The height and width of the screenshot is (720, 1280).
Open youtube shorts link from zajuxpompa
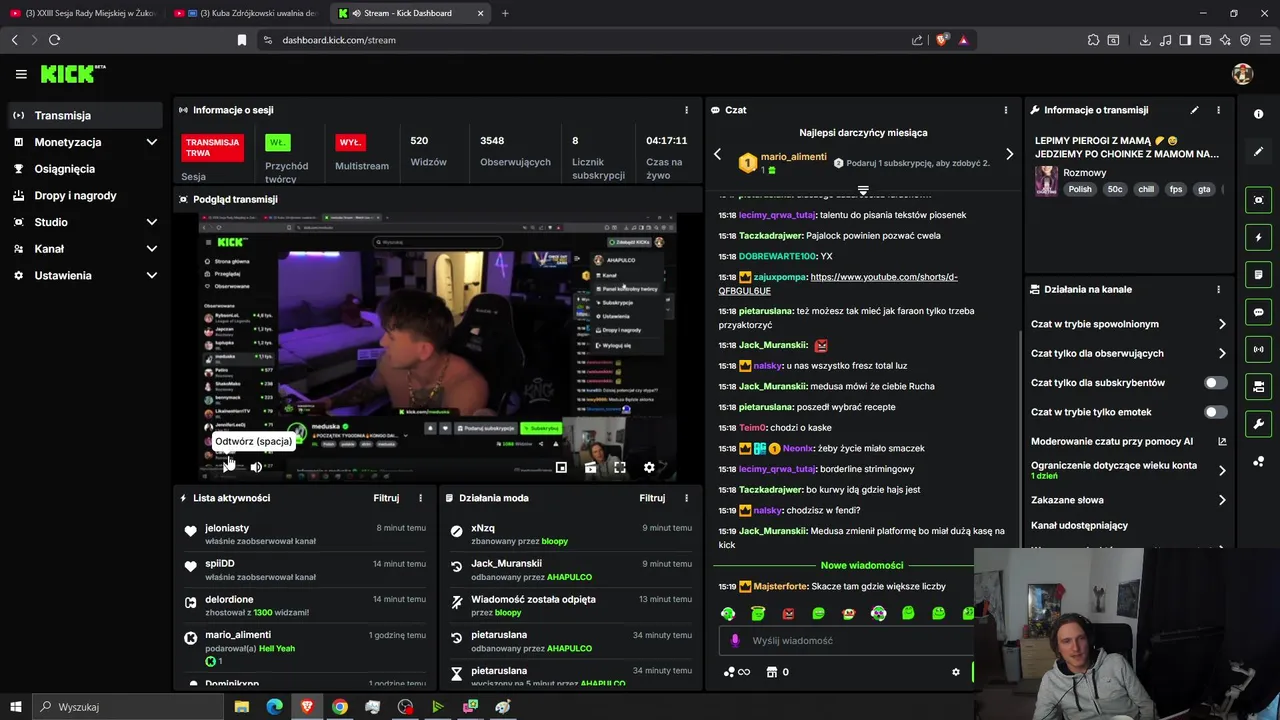click(838, 284)
